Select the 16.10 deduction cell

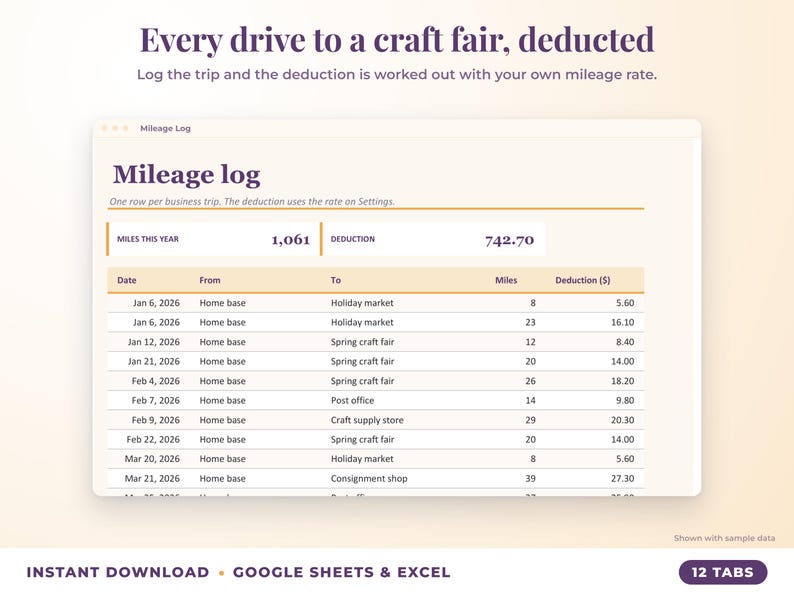coord(622,322)
